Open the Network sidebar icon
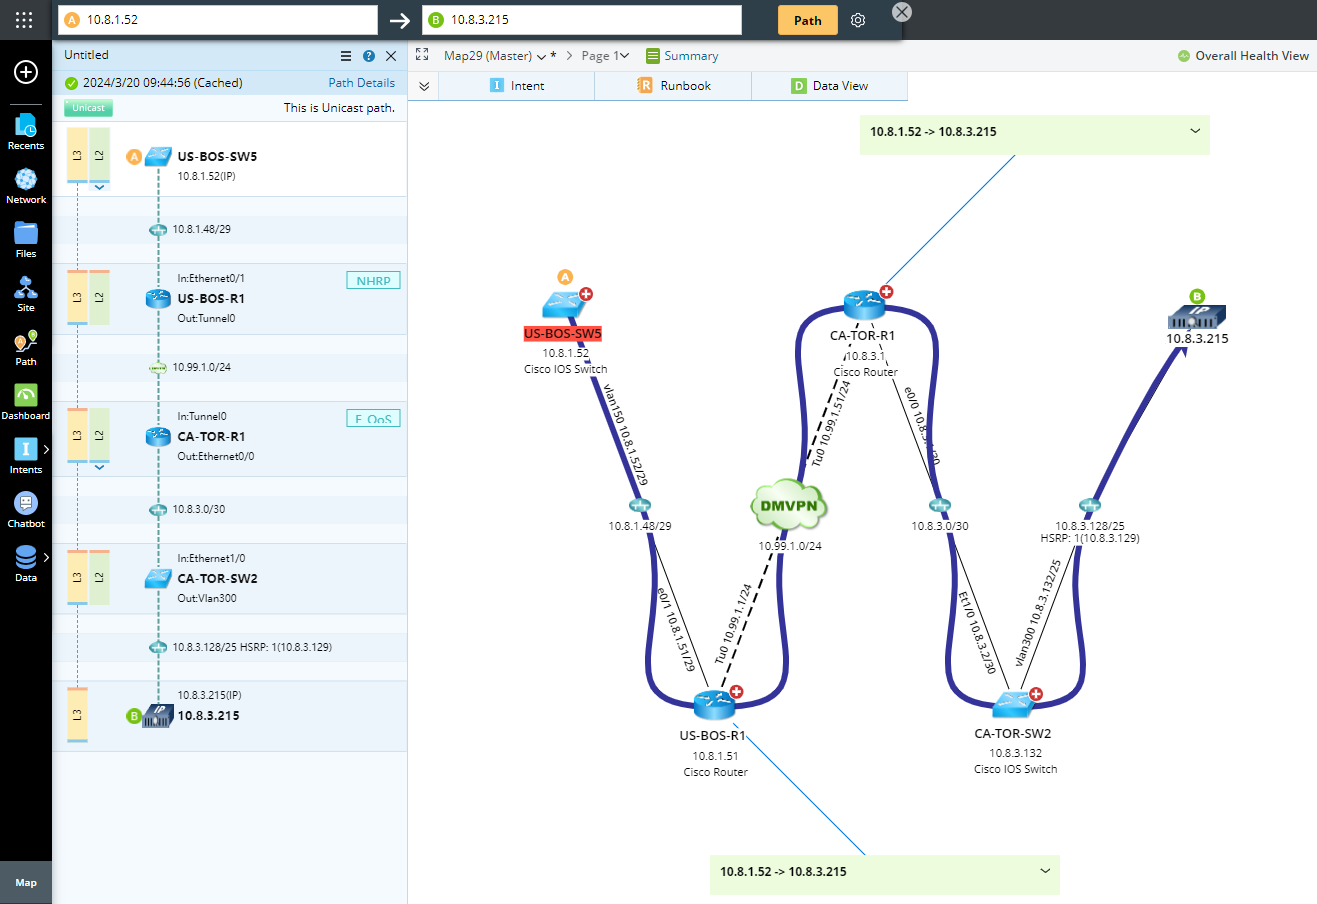The height and width of the screenshot is (904, 1317). [x=26, y=185]
